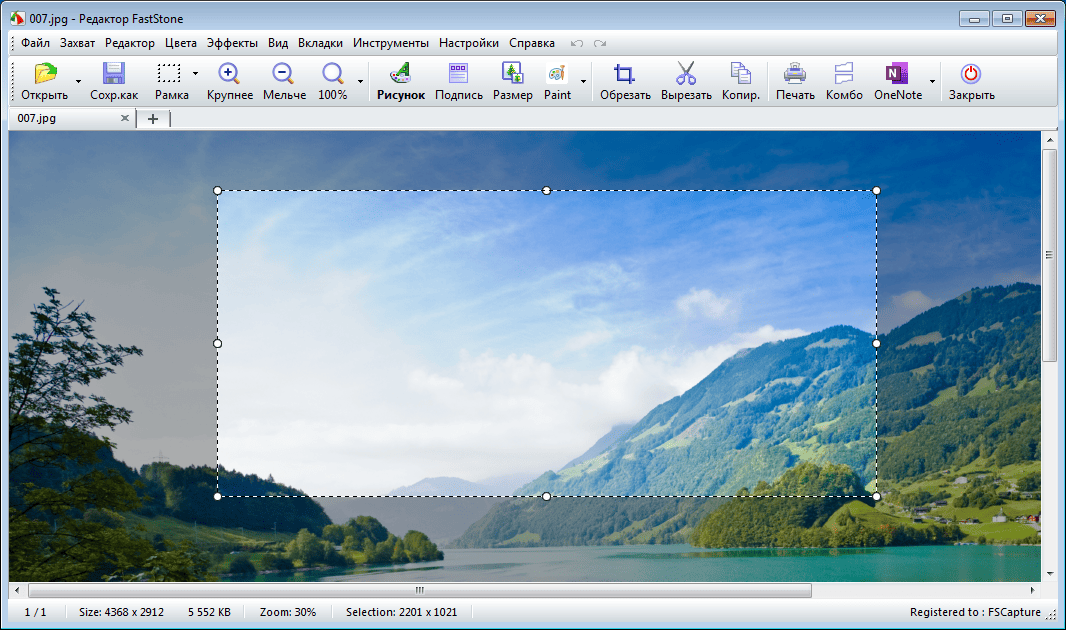The image size is (1066, 630).
Task: Open the Редактор menu
Action: [x=130, y=43]
